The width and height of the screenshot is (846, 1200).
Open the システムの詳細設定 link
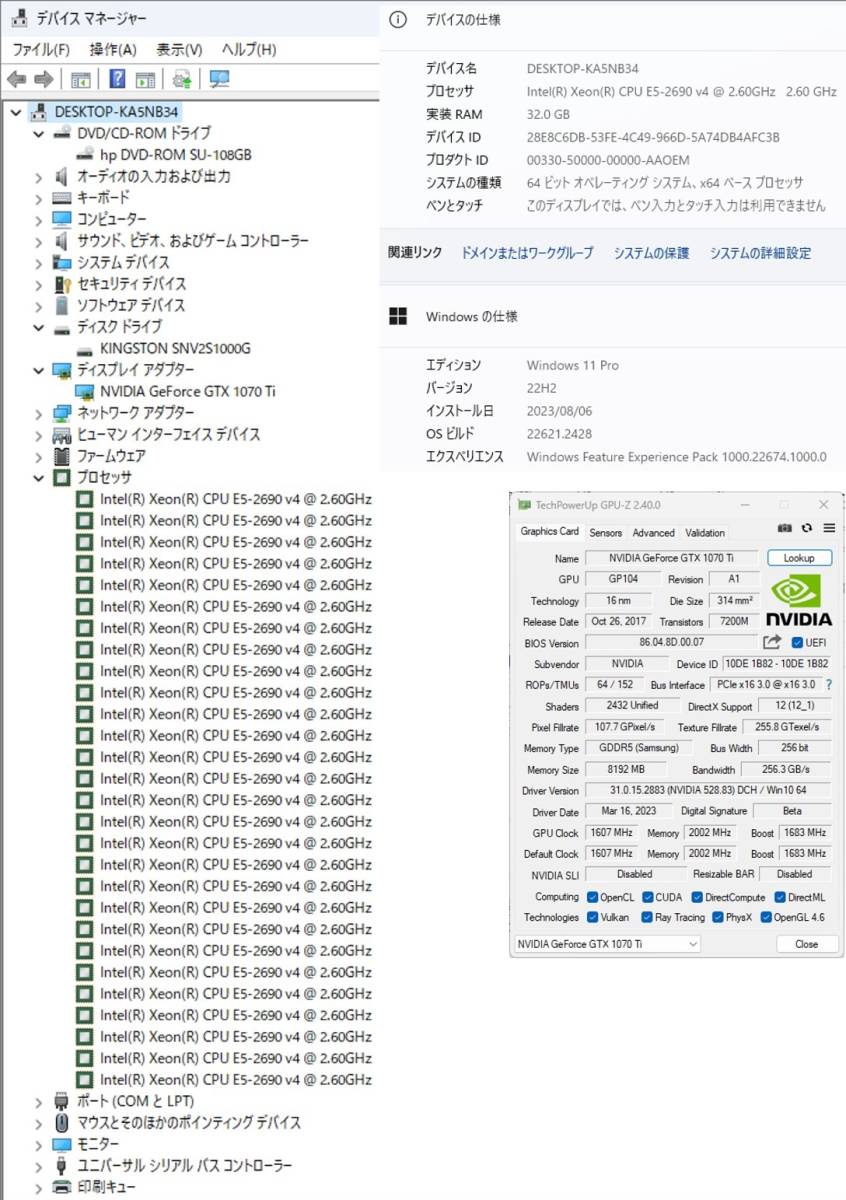point(760,253)
